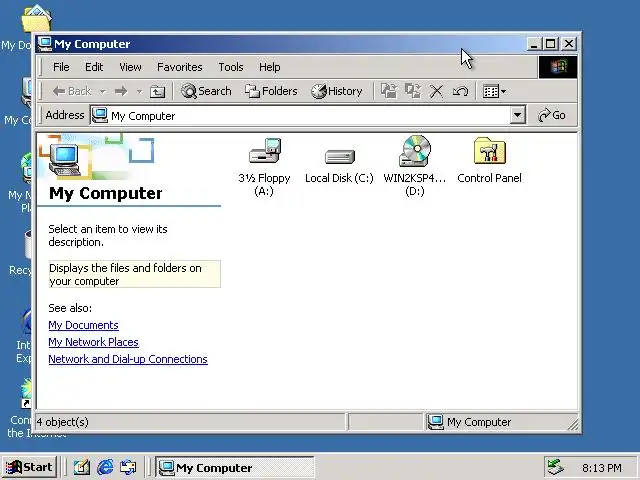
Task: Open the File menu
Action: [61, 67]
